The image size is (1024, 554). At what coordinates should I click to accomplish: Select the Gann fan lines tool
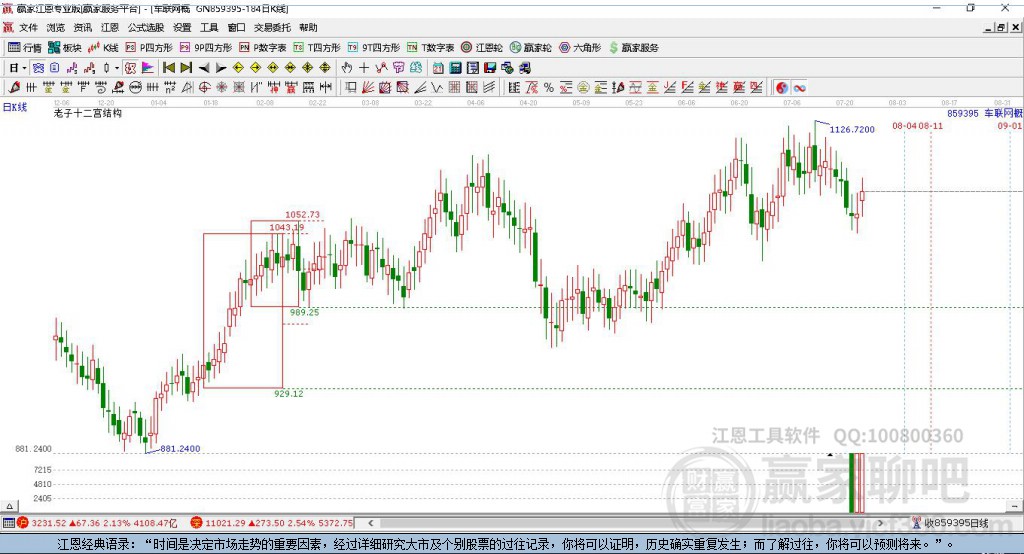click(368, 88)
